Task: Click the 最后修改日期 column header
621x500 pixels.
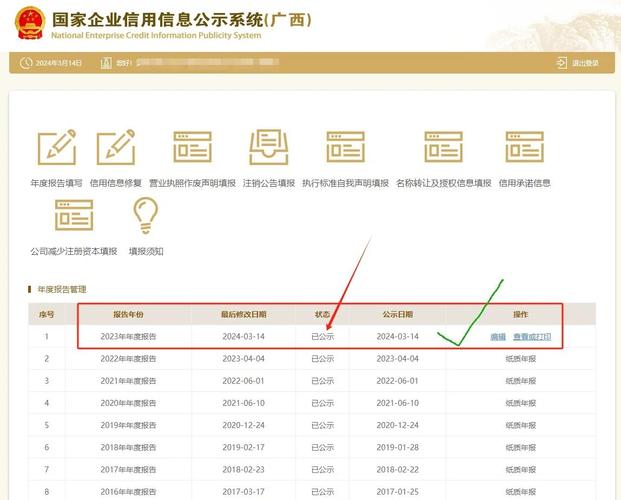Action: pos(244,314)
